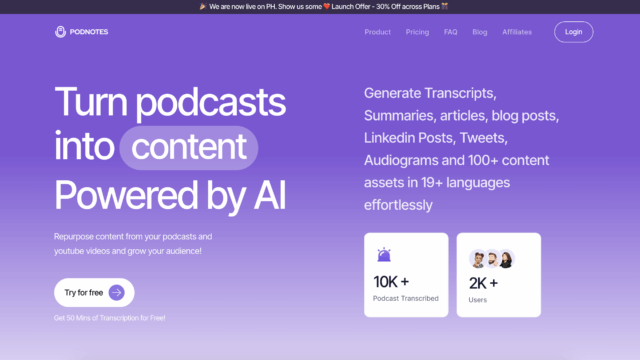Visit the Blog nav link
640x360 pixels.
click(480, 32)
